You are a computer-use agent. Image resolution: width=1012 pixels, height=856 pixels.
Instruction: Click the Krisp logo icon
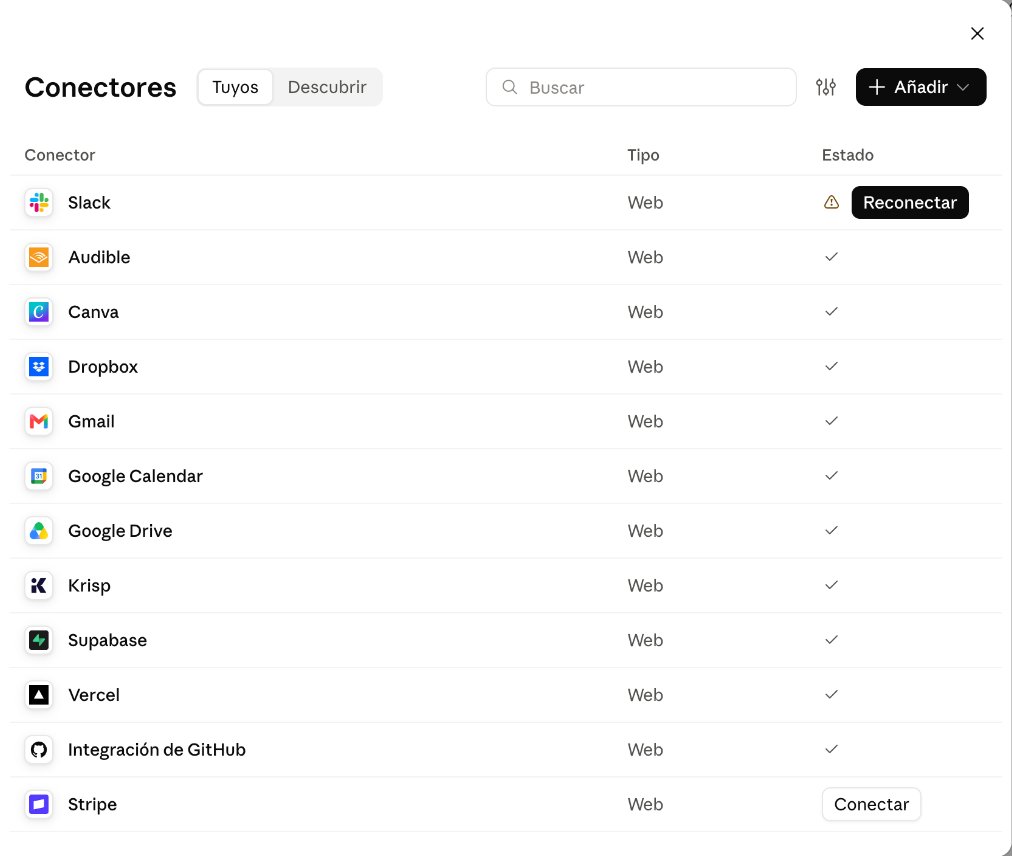point(39,586)
